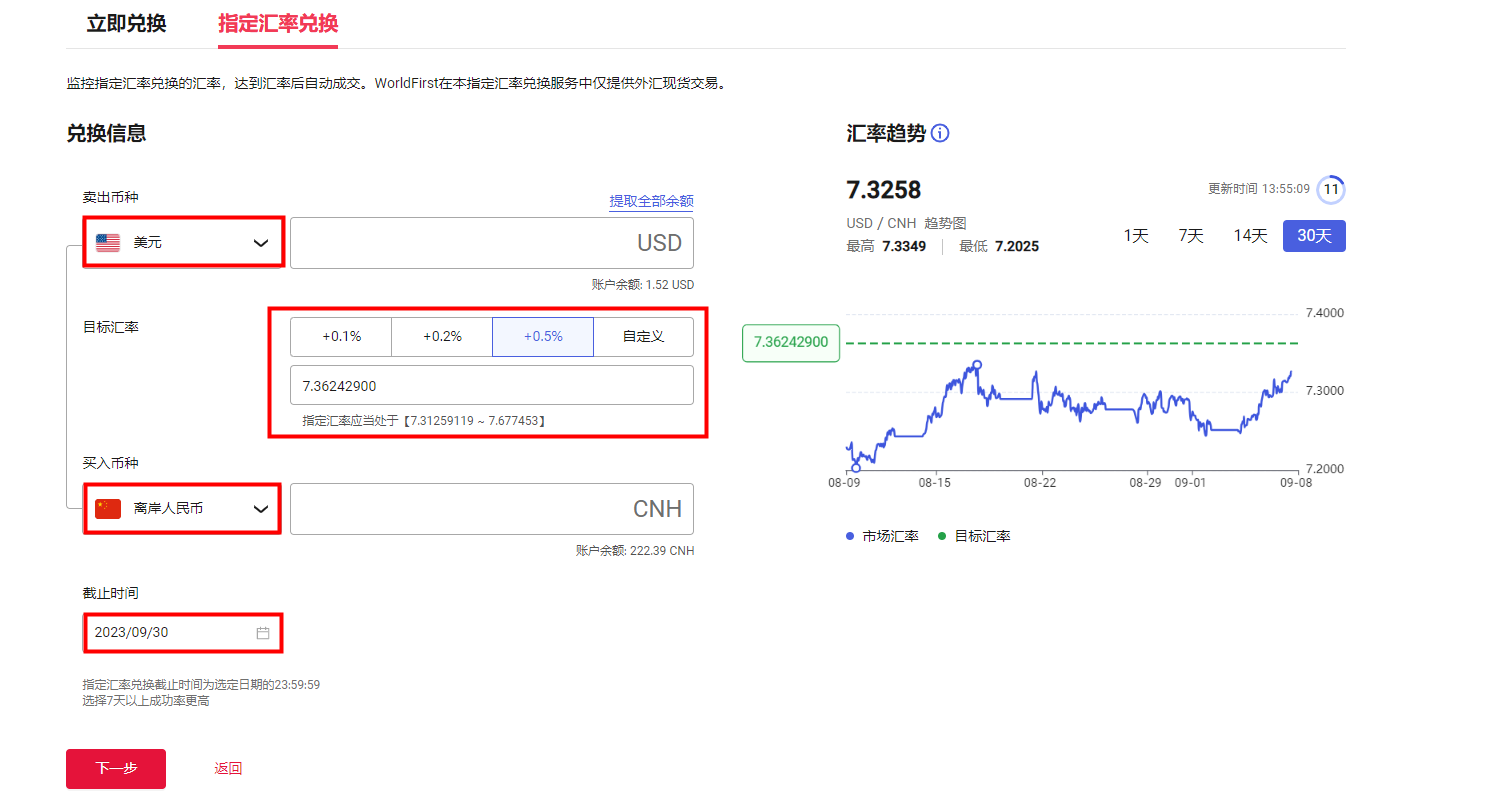Click the 目标汇率 green legend dot

pyautogui.click(x=942, y=537)
